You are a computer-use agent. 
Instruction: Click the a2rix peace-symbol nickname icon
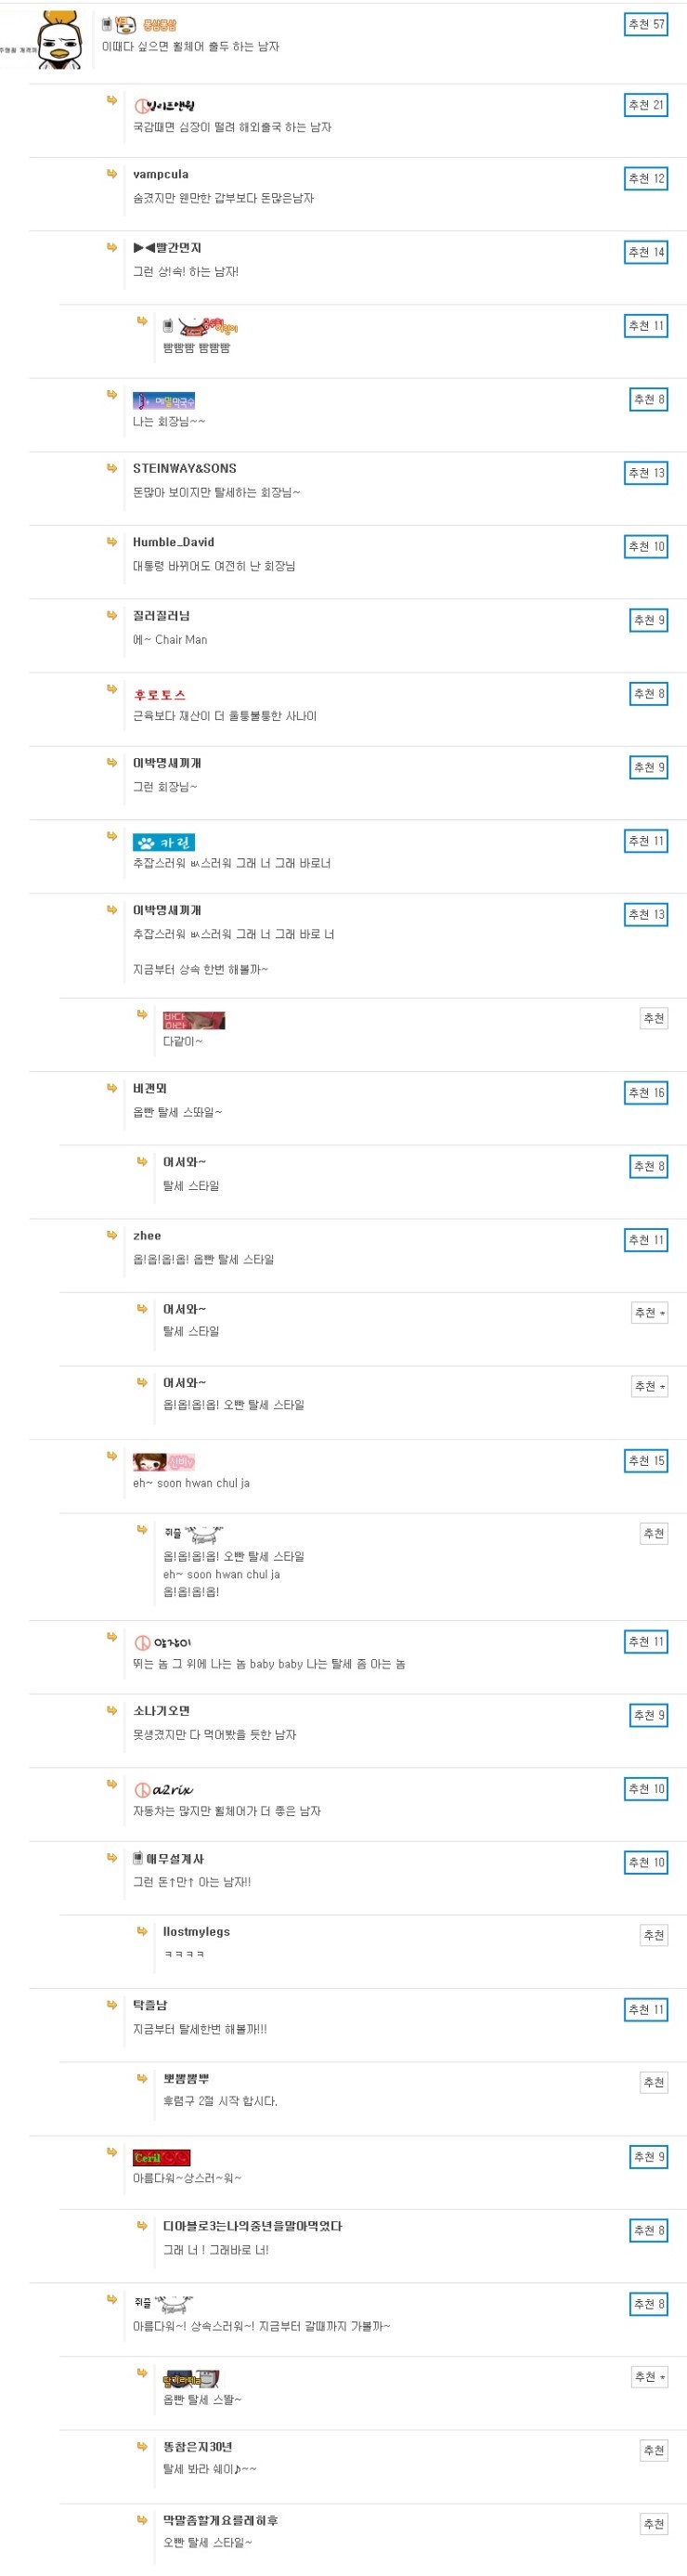[x=163, y=1790]
